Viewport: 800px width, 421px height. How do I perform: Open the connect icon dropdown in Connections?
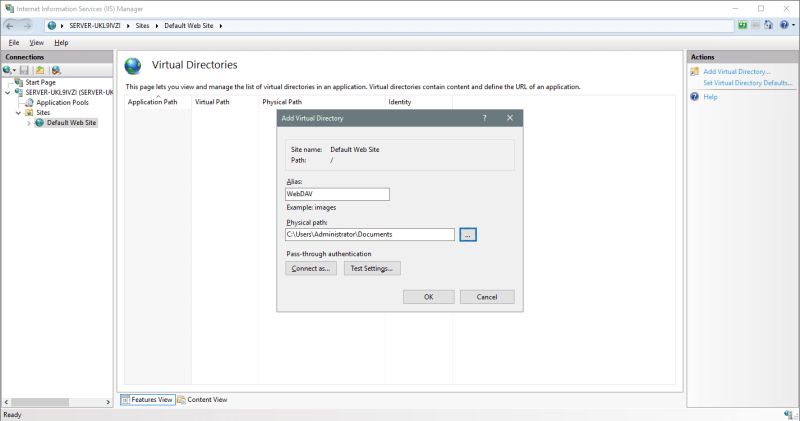point(14,70)
